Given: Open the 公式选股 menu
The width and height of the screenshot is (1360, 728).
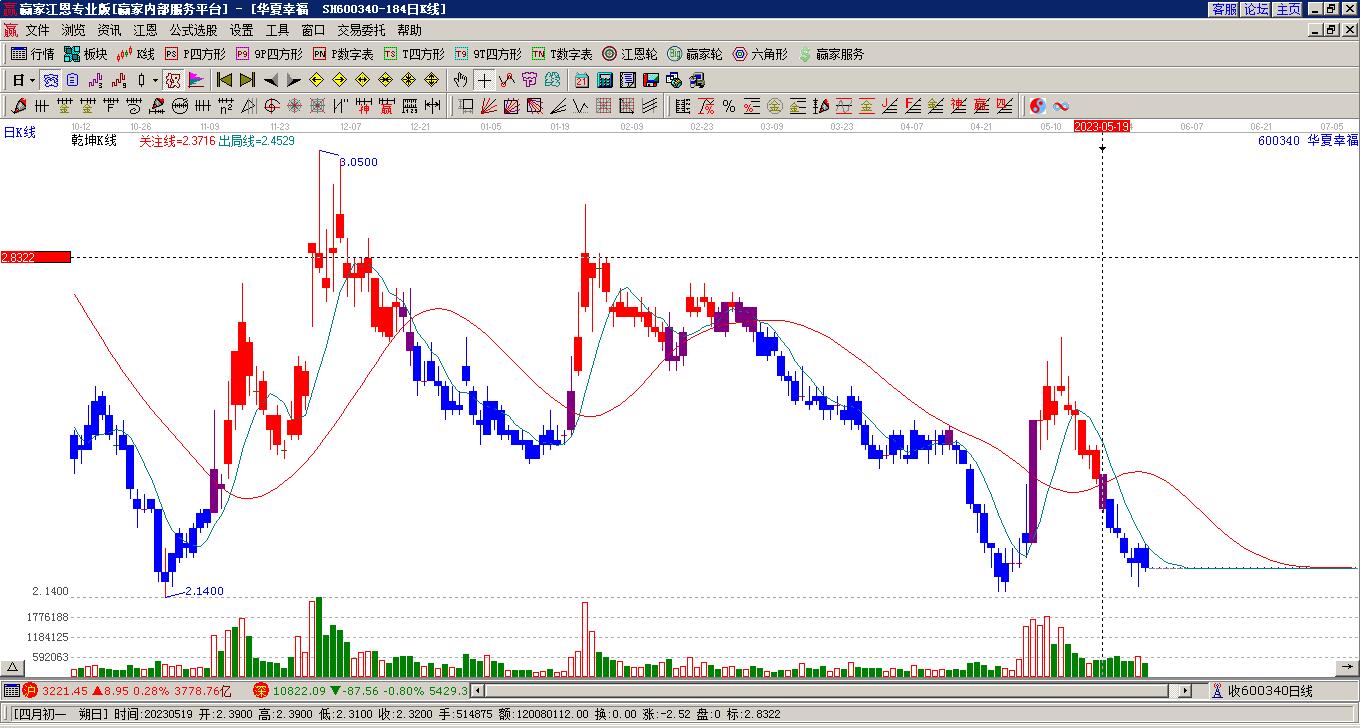Looking at the screenshot, I should [x=193, y=30].
